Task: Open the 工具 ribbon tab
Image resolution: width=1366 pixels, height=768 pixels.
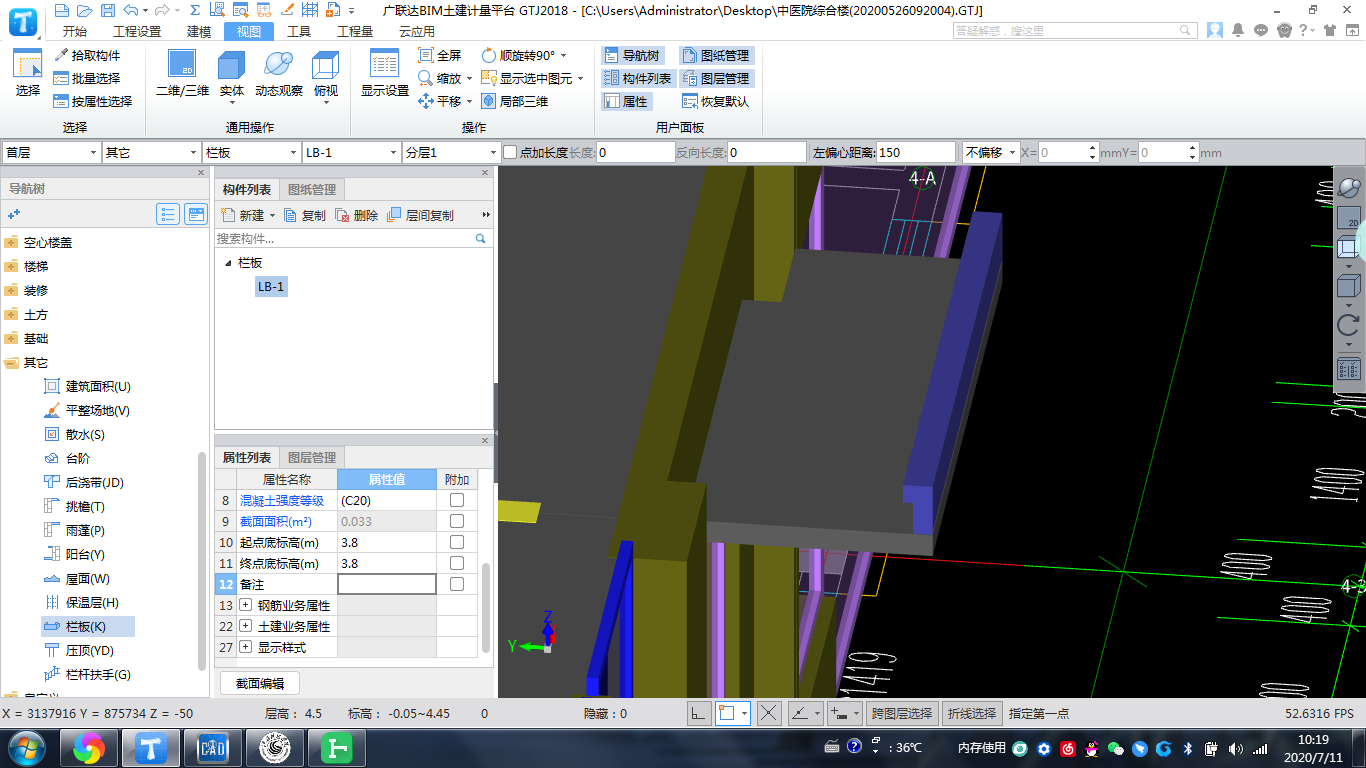Action: tap(299, 31)
